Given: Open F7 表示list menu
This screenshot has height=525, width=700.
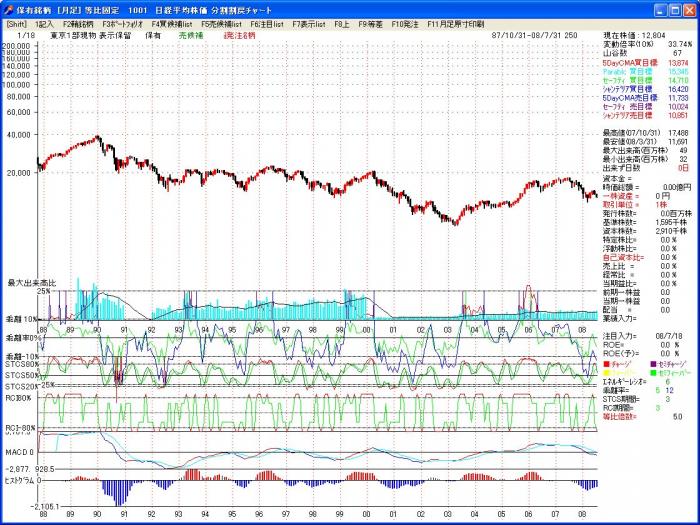Looking at the screenshot, I should click(309, 25).
